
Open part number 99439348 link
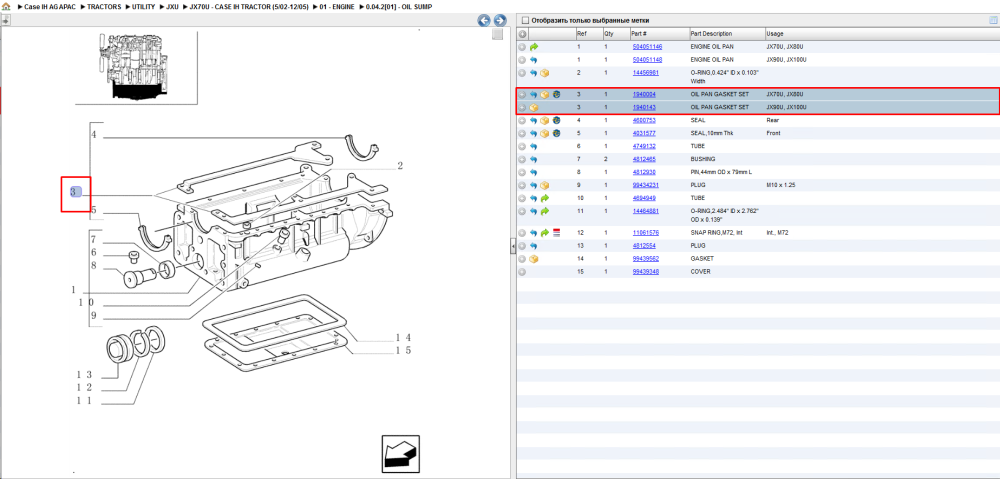point(645,272)
